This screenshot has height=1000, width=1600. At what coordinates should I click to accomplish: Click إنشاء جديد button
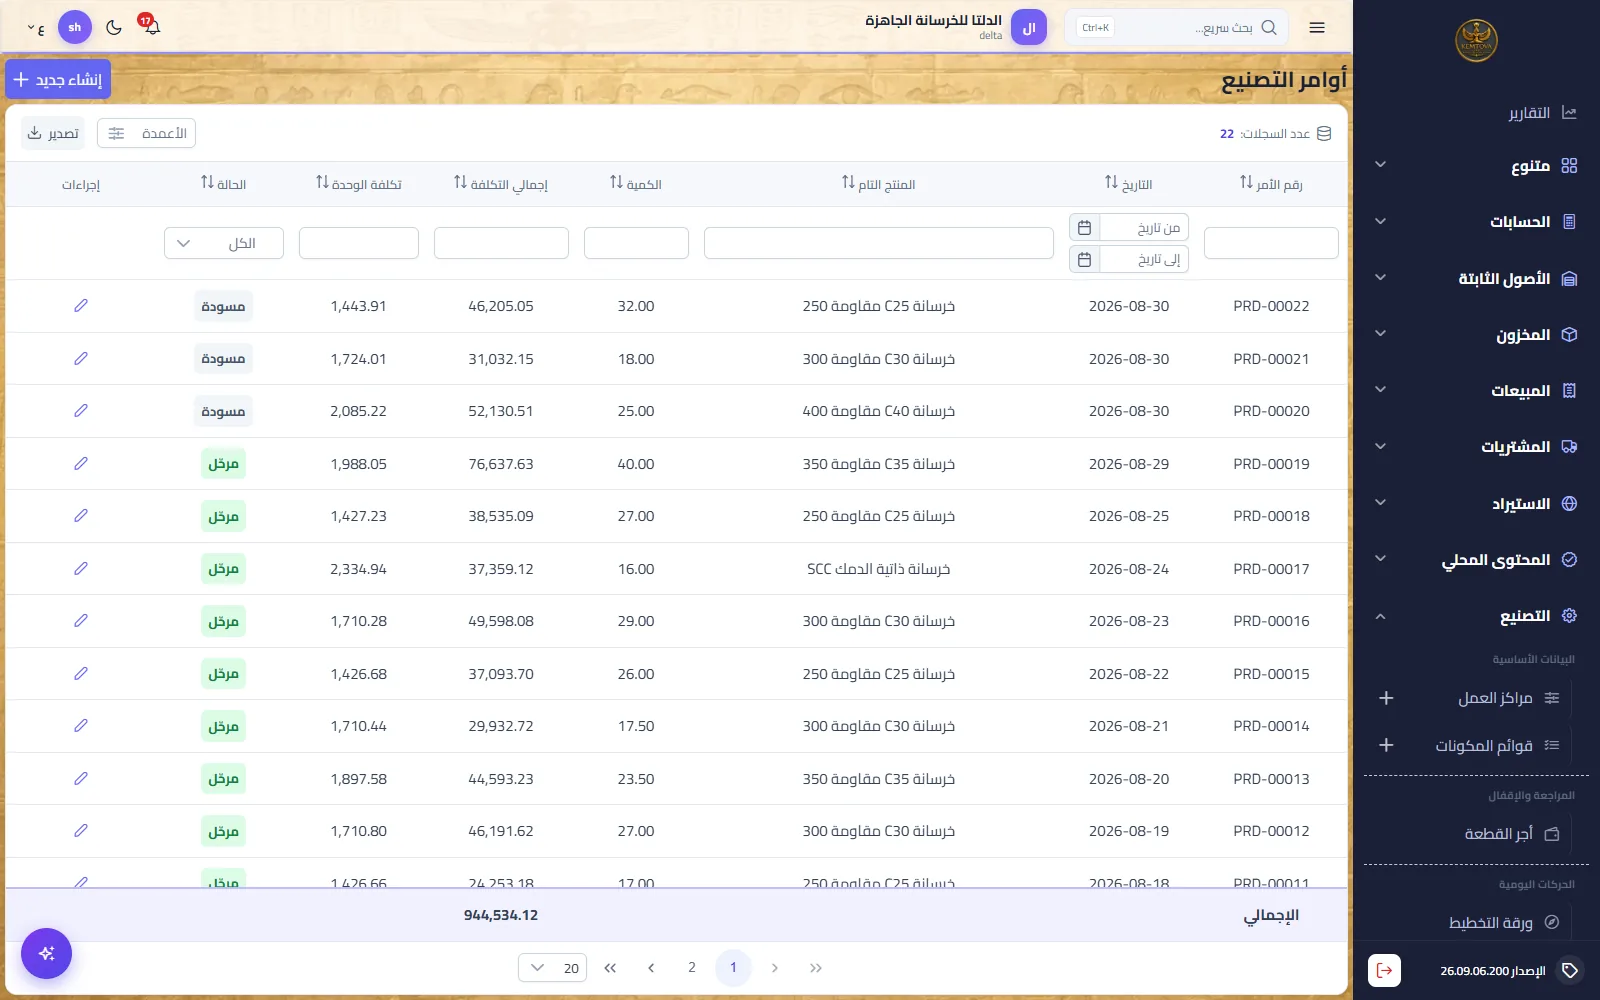point(58,79)
